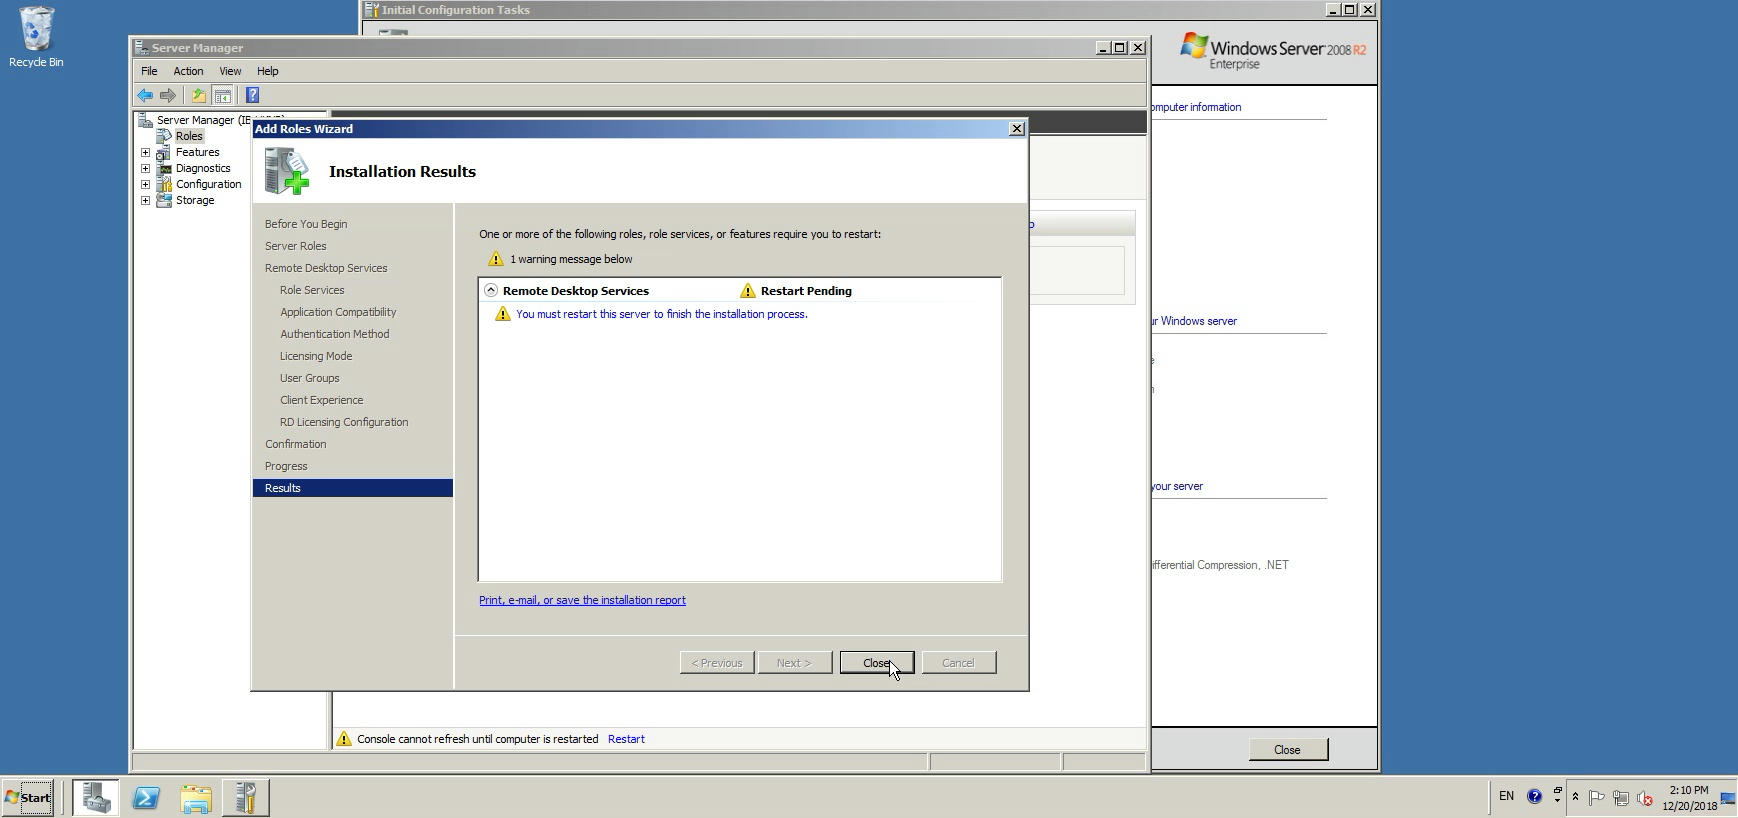This screenshot has height=818, width=1738.
Task: Select 'Confirmation' wizard step
Action: click(x=295, y=444)
